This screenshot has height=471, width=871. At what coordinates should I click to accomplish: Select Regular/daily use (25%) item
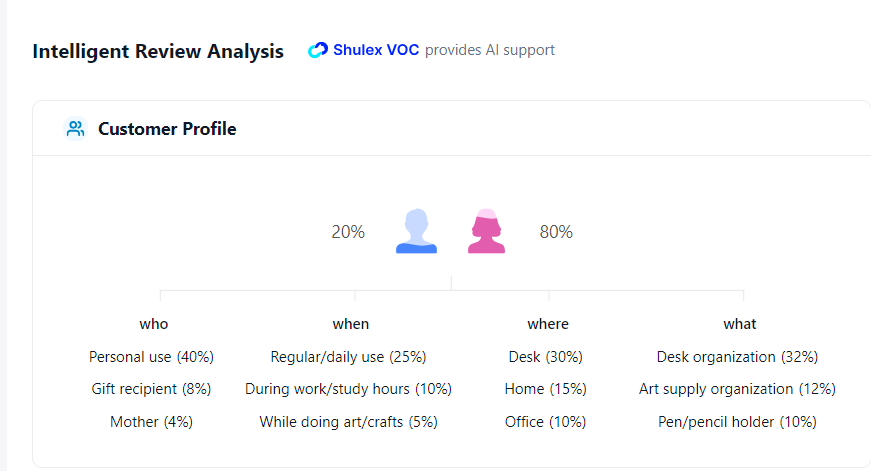point(348,357)
